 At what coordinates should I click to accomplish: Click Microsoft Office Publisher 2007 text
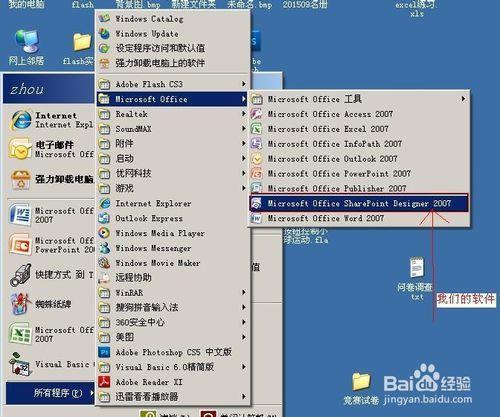pos(337,188)
